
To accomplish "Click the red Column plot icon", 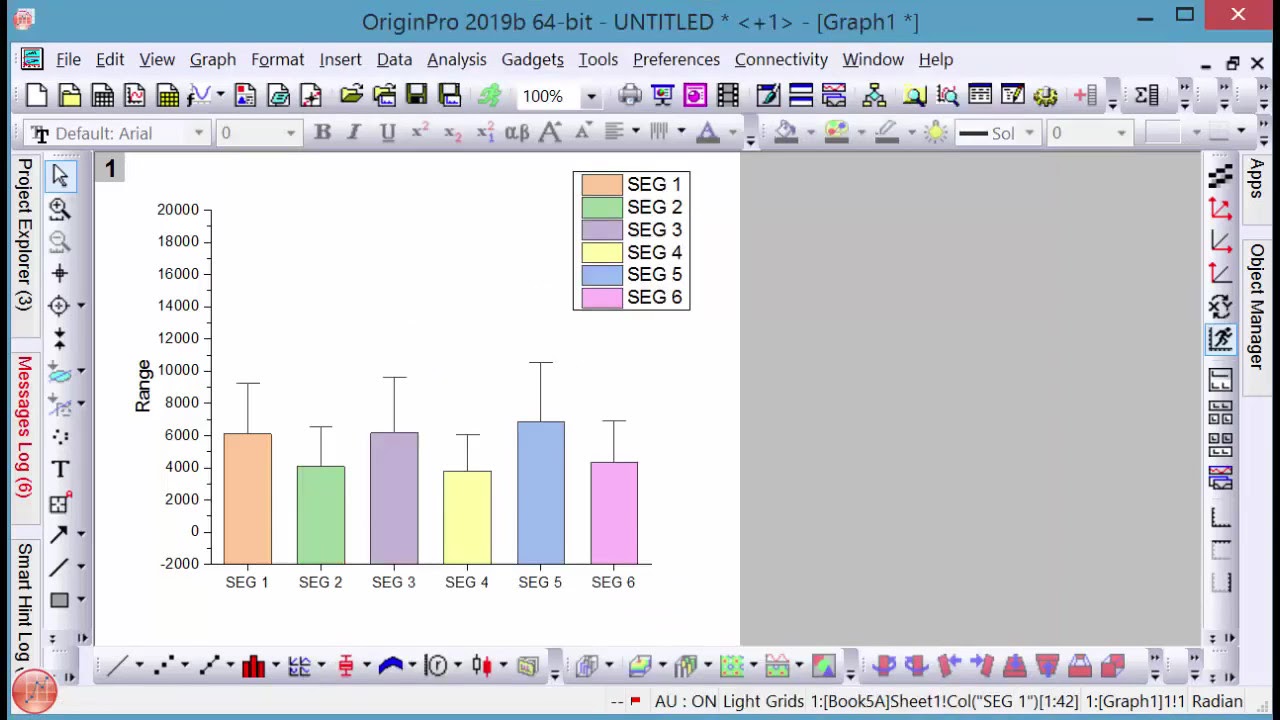I will coord(253,666).
